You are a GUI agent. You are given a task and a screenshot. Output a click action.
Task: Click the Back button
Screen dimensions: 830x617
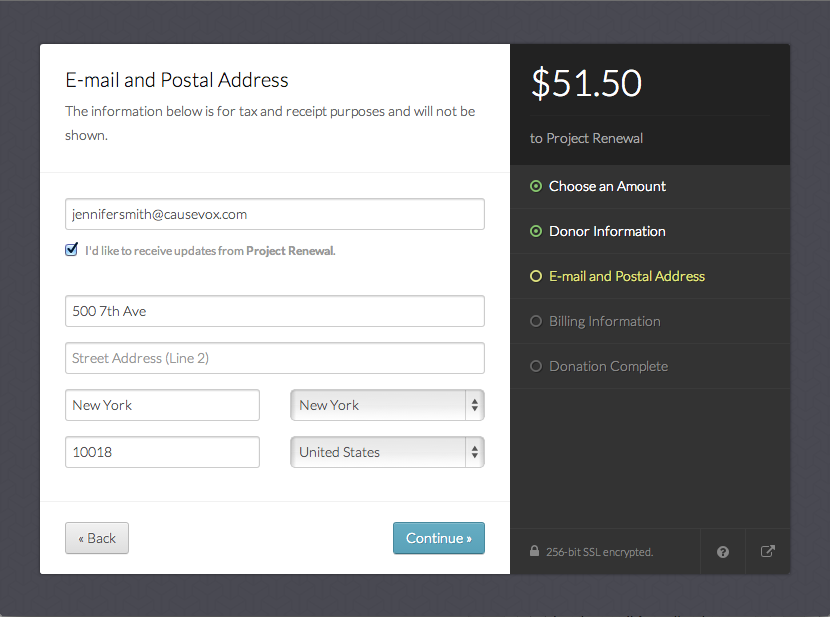[97, 538]
